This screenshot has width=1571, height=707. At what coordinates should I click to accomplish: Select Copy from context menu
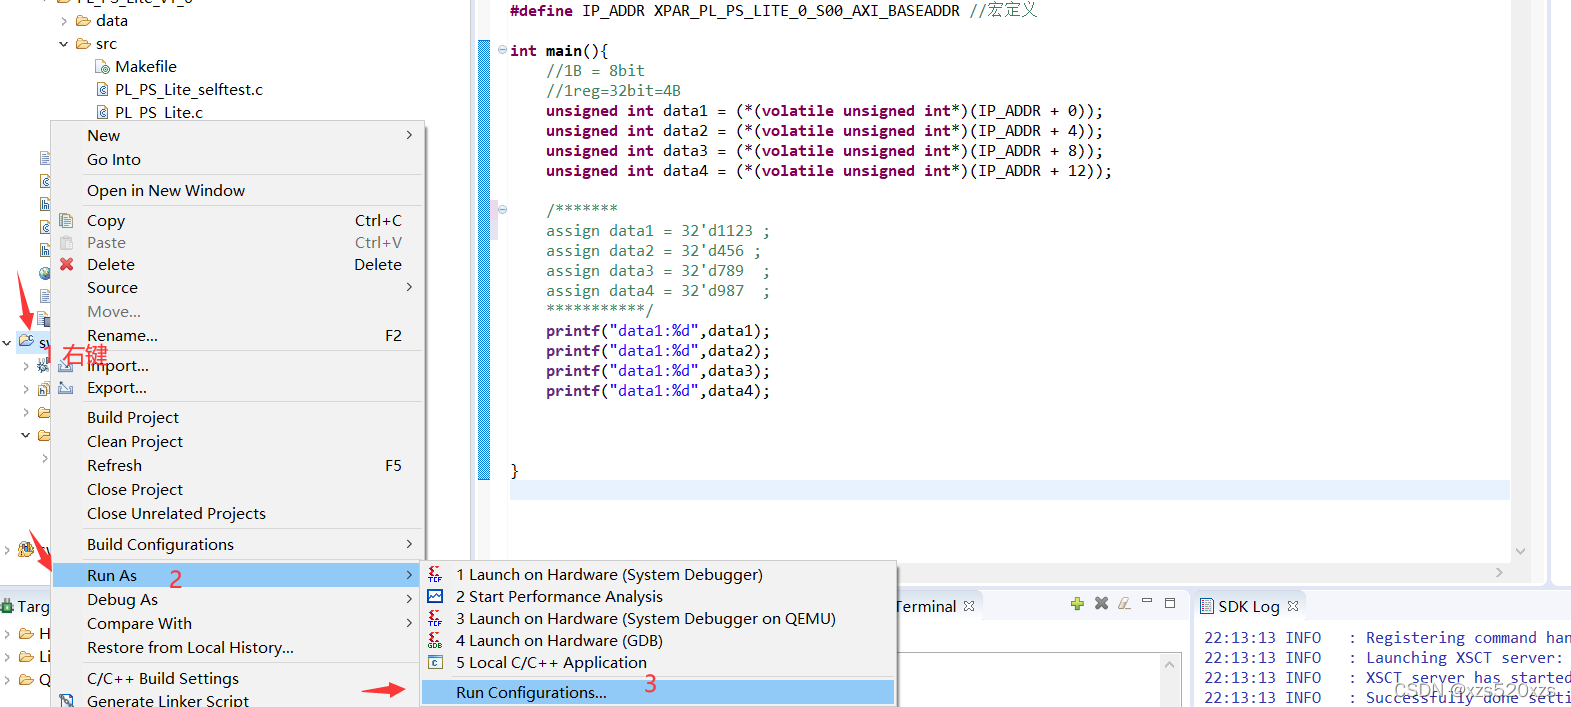238,220
